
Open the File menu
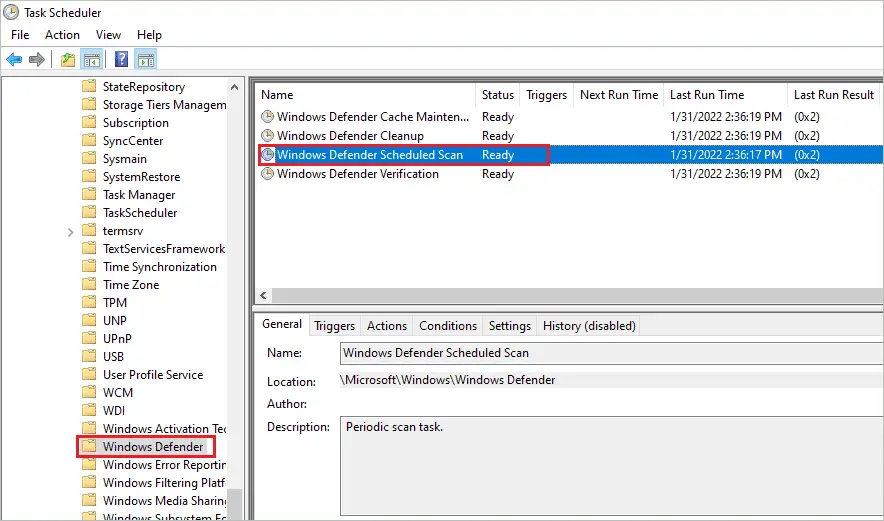click(20, 35)
